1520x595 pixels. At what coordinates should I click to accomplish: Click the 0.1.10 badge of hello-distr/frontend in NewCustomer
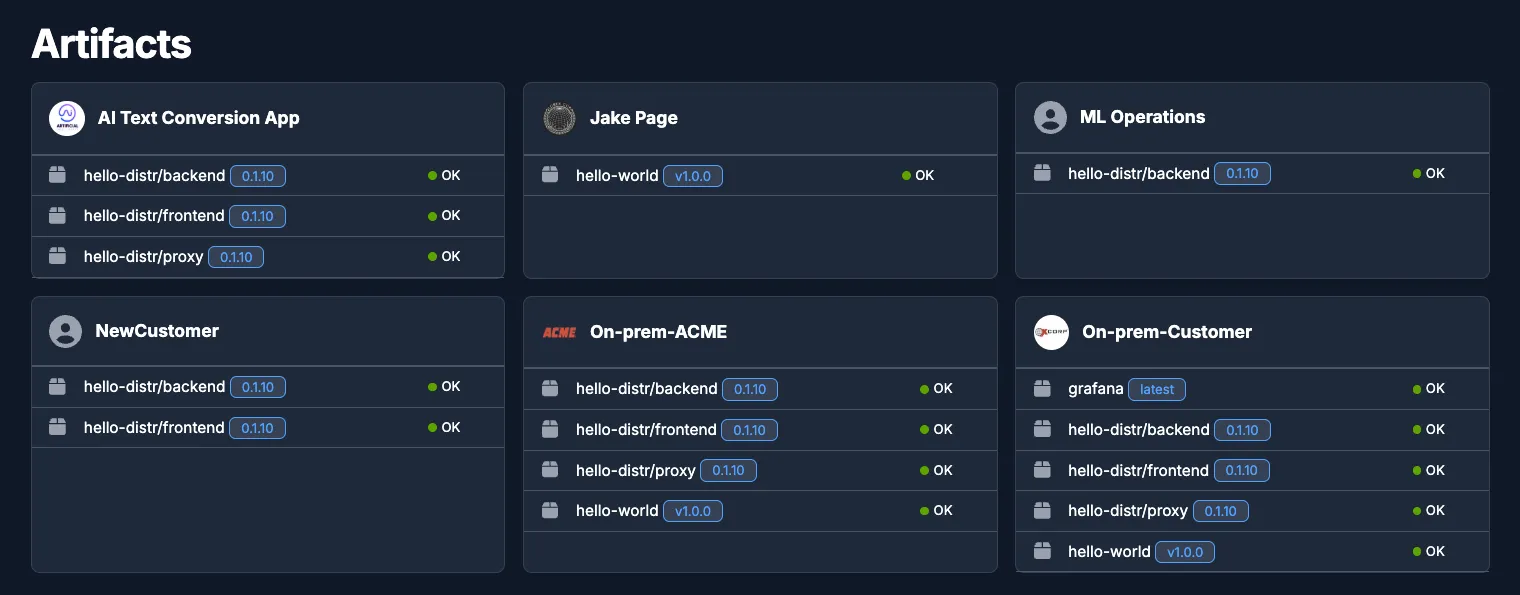[257, 427]
